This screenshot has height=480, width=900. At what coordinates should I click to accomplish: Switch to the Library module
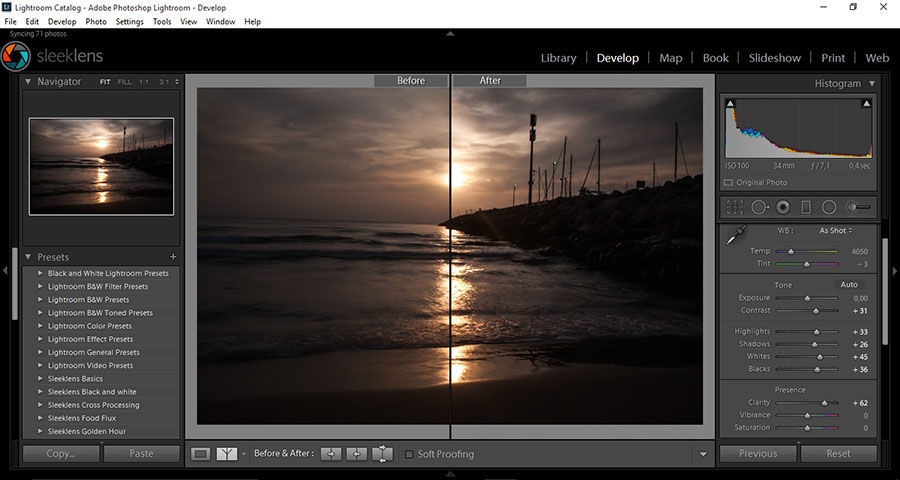coord(558,58)
